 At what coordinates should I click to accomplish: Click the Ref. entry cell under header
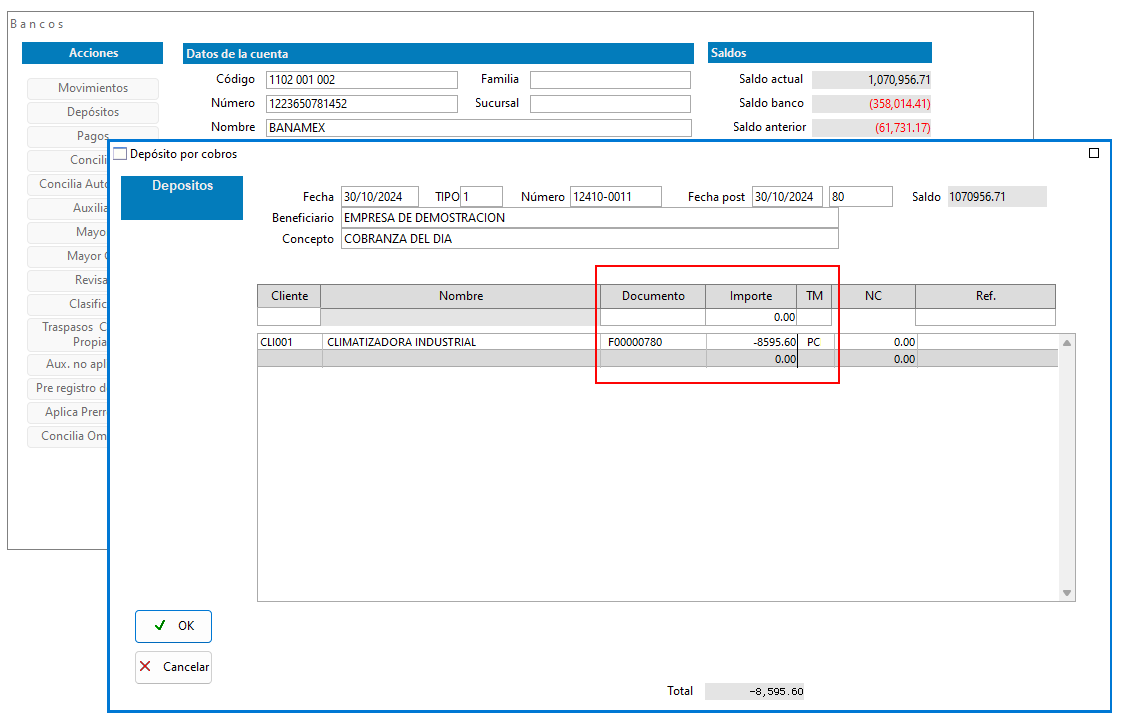coord(985,317)
